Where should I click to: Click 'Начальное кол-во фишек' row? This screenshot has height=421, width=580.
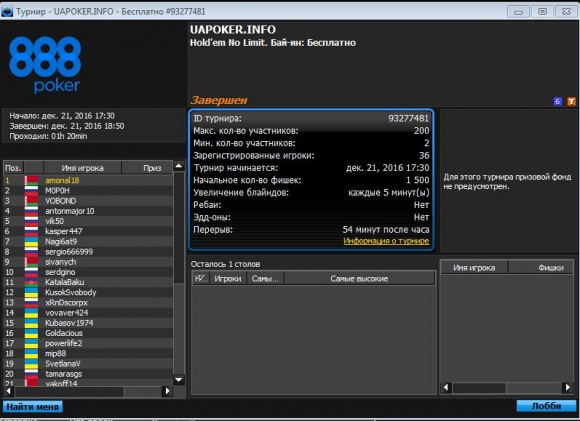tap(311, 180)
